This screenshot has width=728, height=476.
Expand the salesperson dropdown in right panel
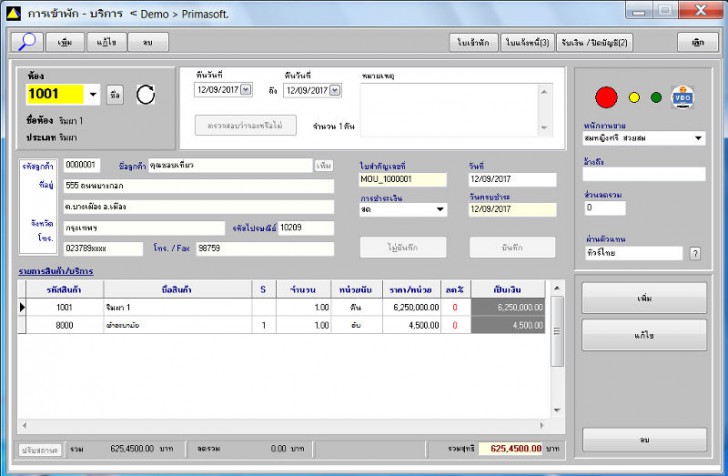click(698, 139)
